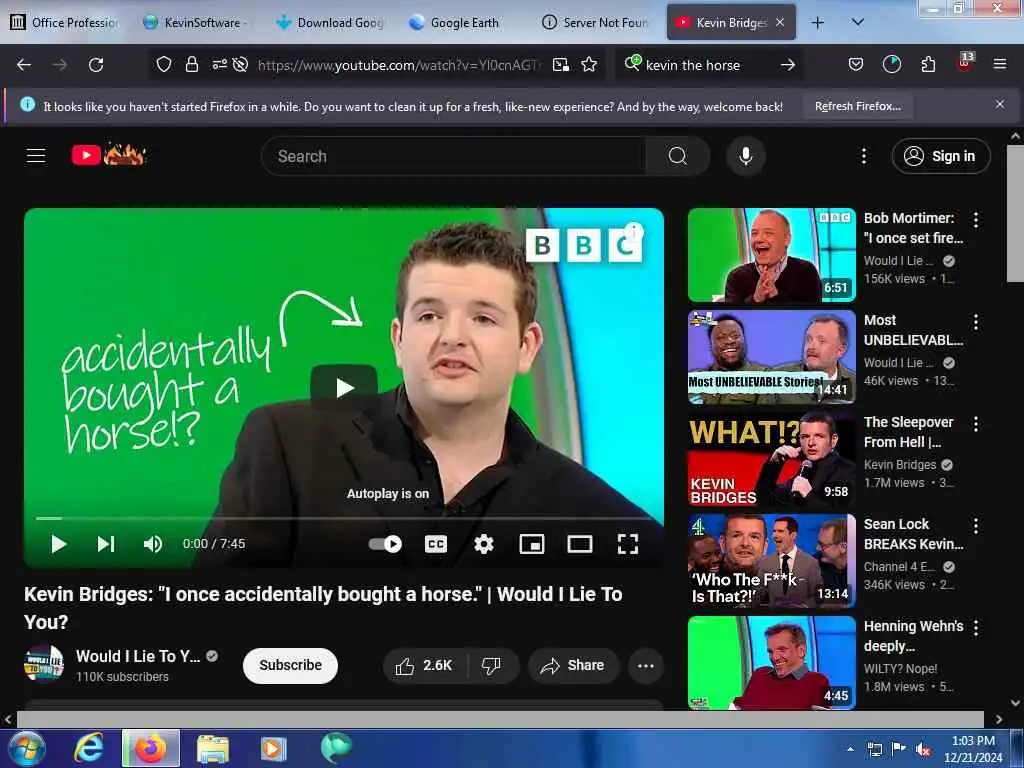Start voice search with microphone icon
This screenshot has width=1024, height=768.
point(745,156)
